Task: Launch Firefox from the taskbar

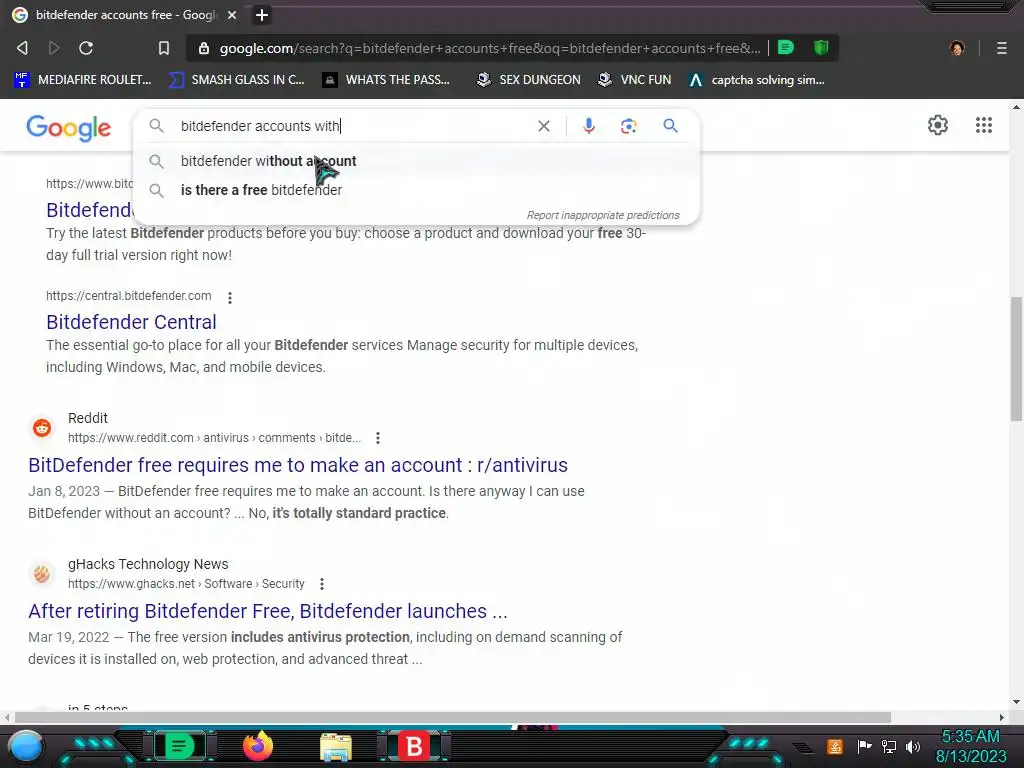Action: (x=257, y=746)
